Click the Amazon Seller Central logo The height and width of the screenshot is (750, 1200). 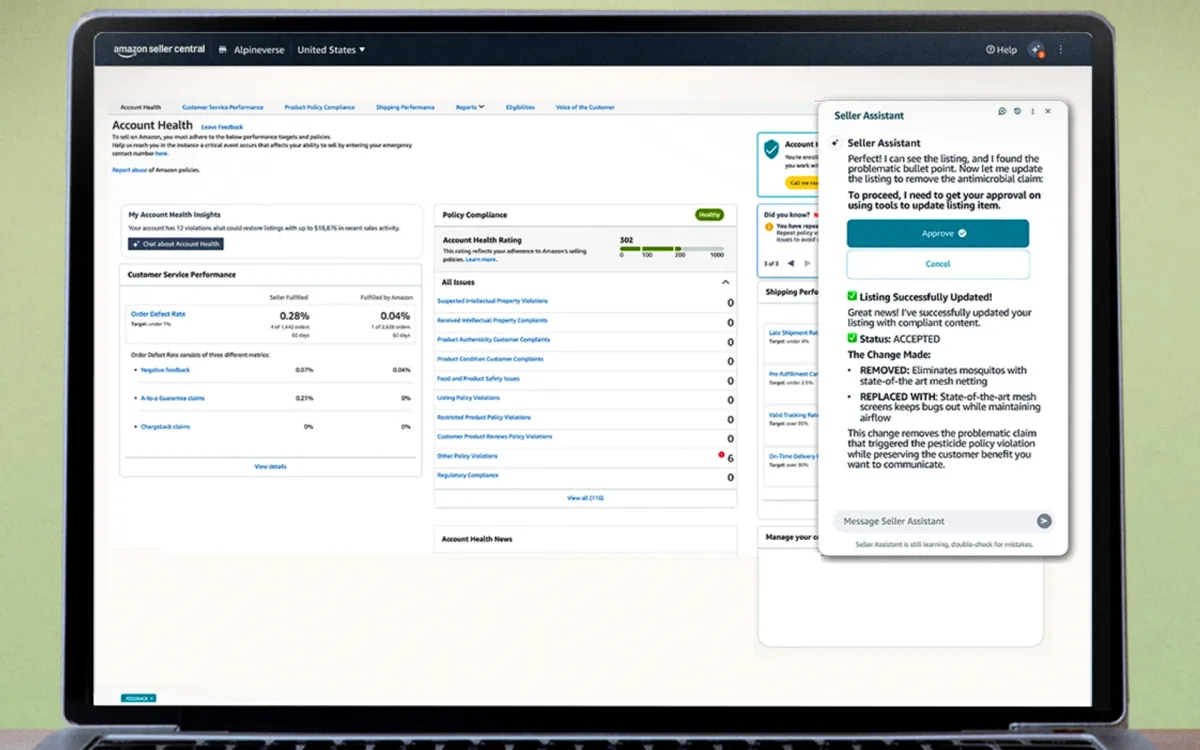156,49
